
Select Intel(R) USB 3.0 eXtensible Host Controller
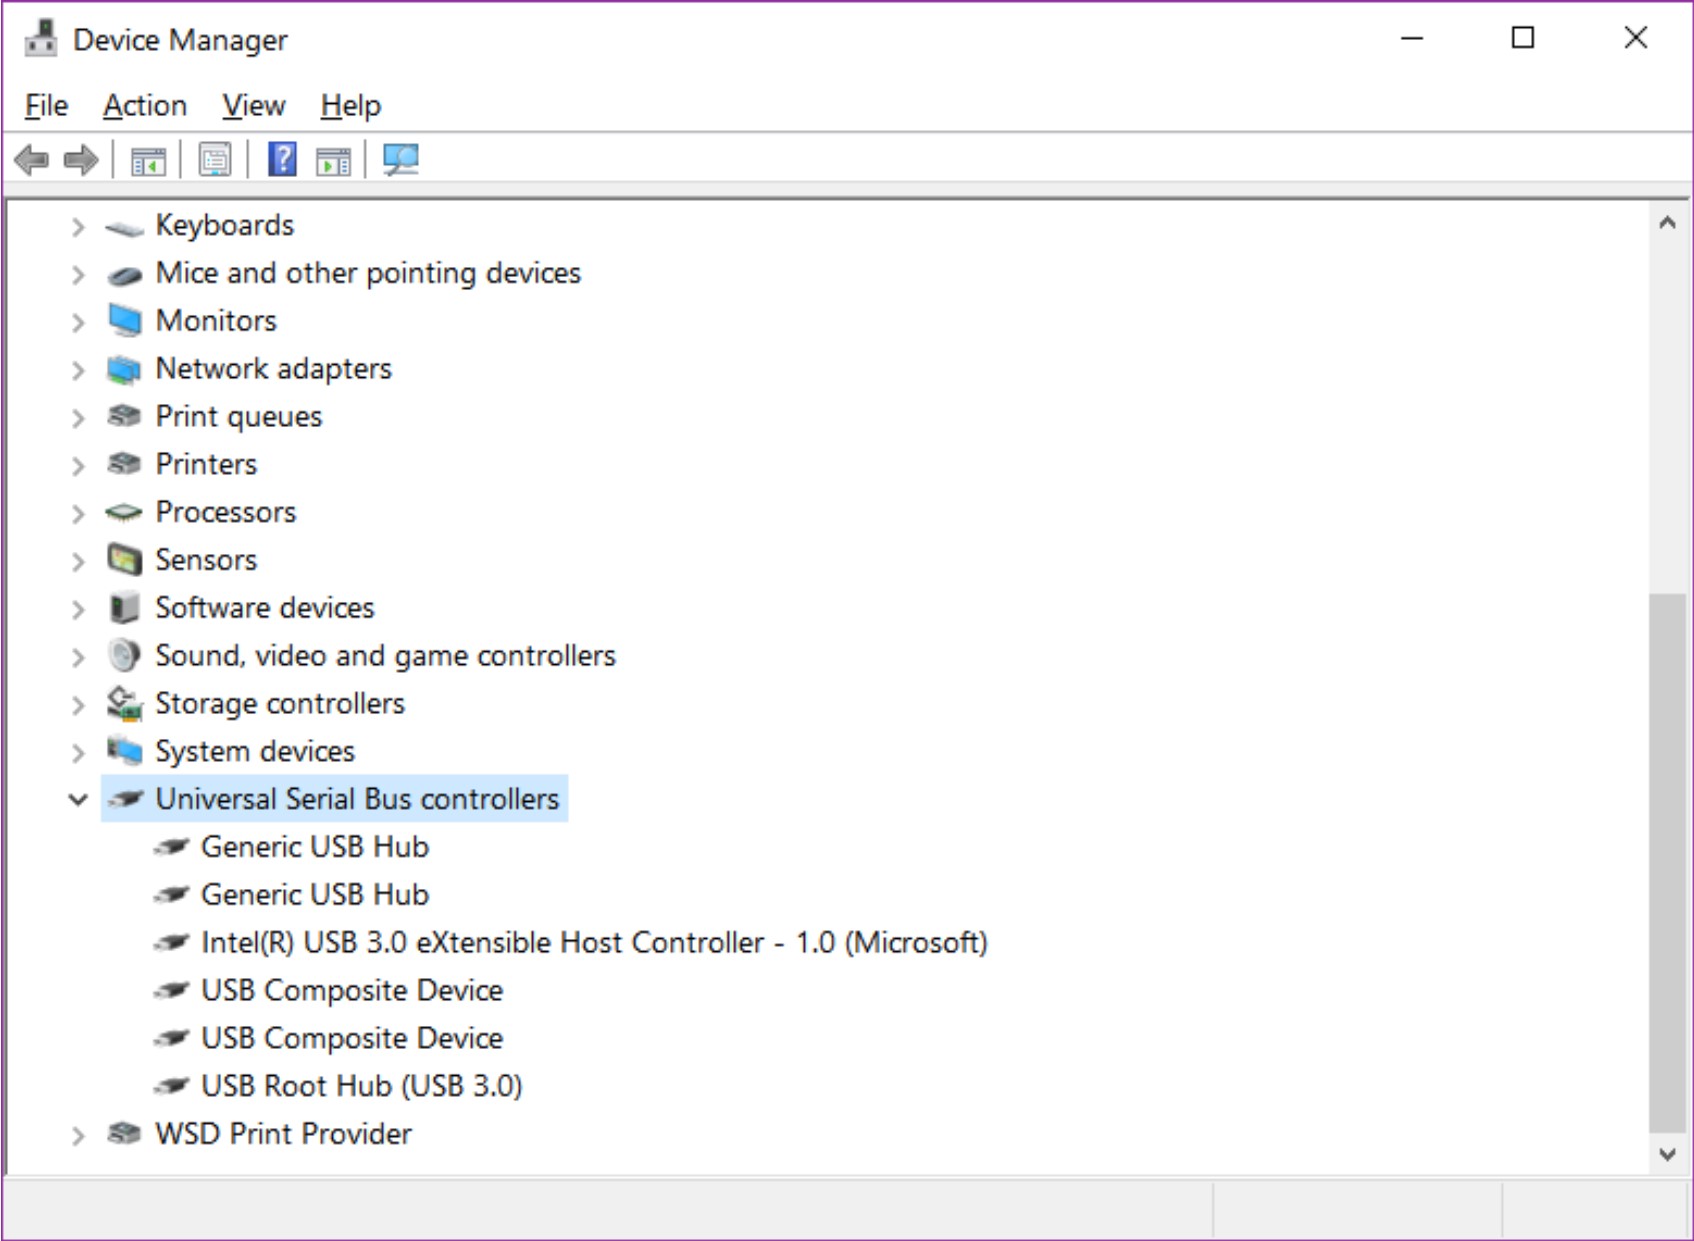click(593, 943)
